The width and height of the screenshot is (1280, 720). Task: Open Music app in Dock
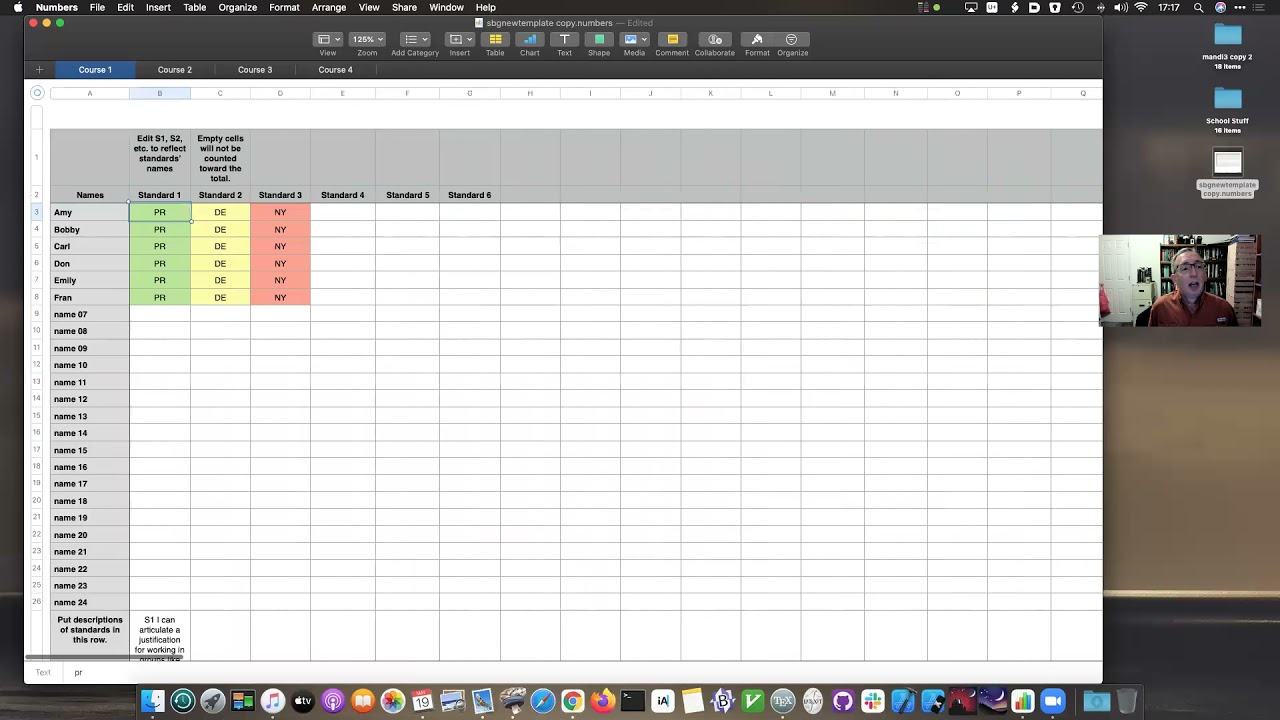273,701
